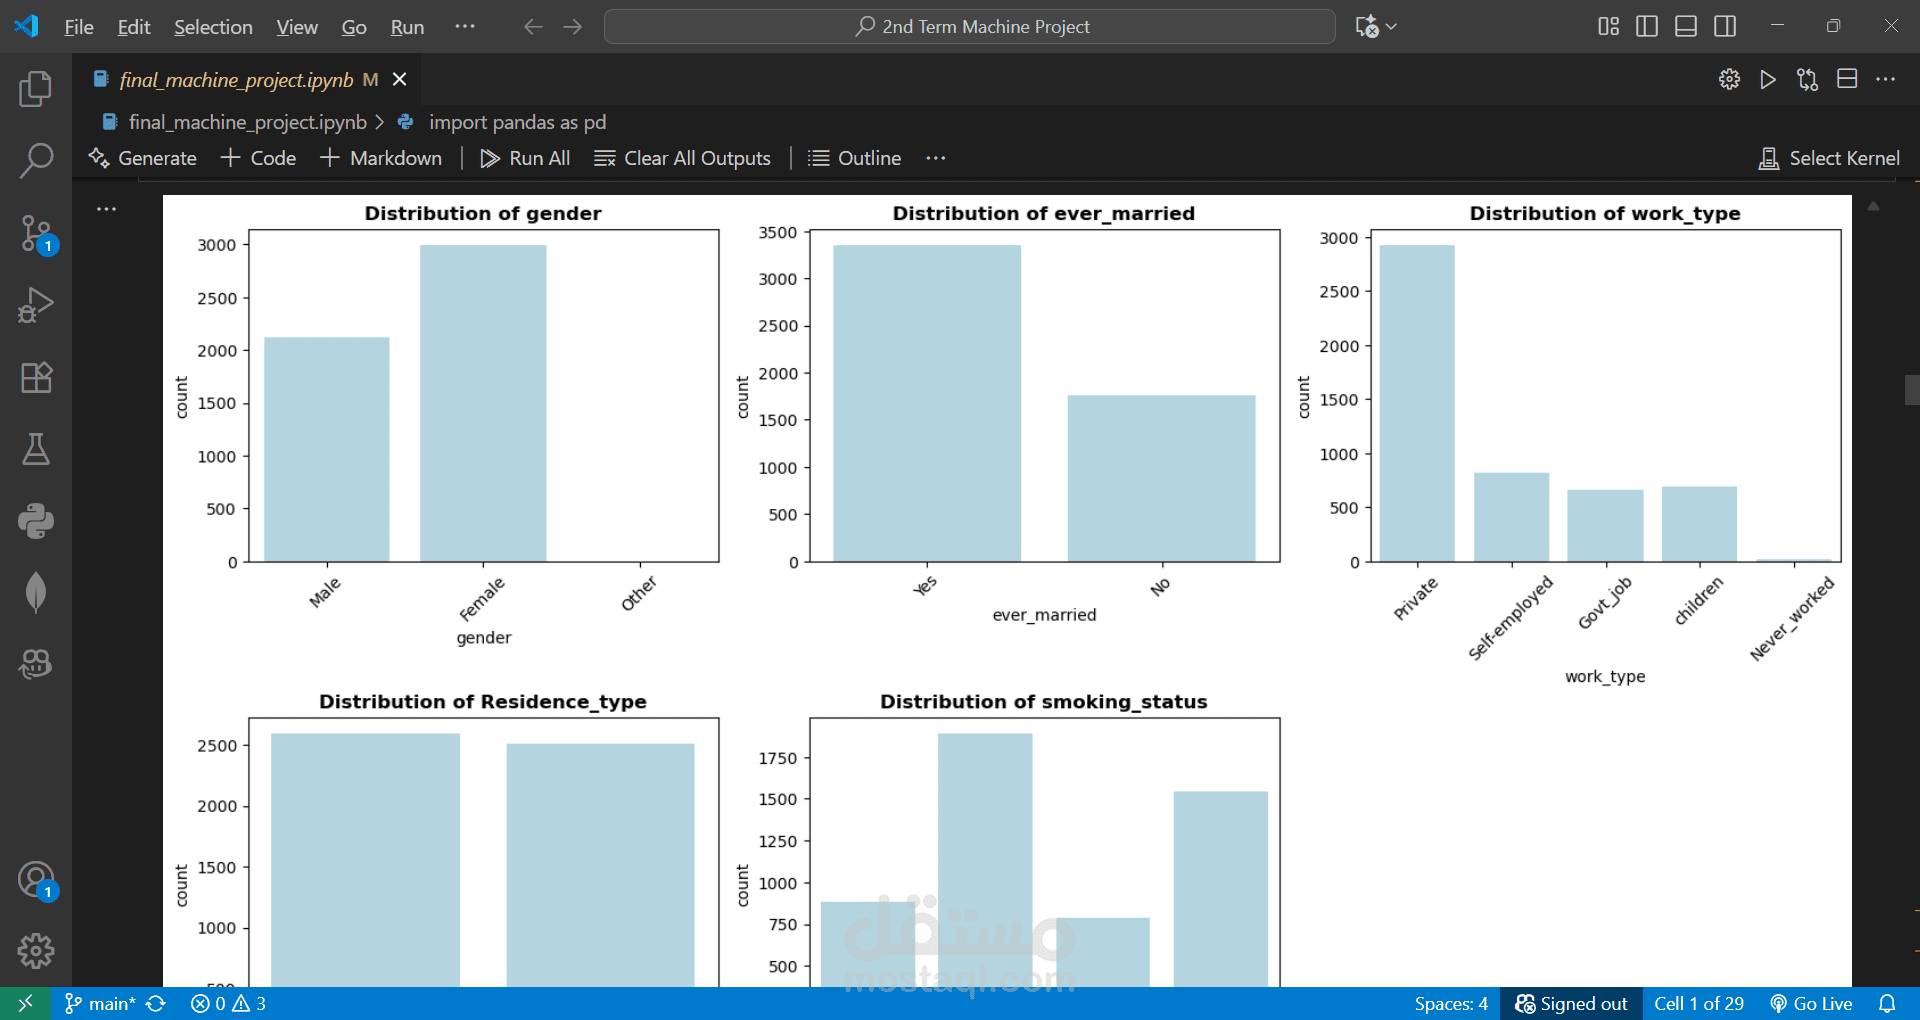Open the Selection menu

click(213, 27)
